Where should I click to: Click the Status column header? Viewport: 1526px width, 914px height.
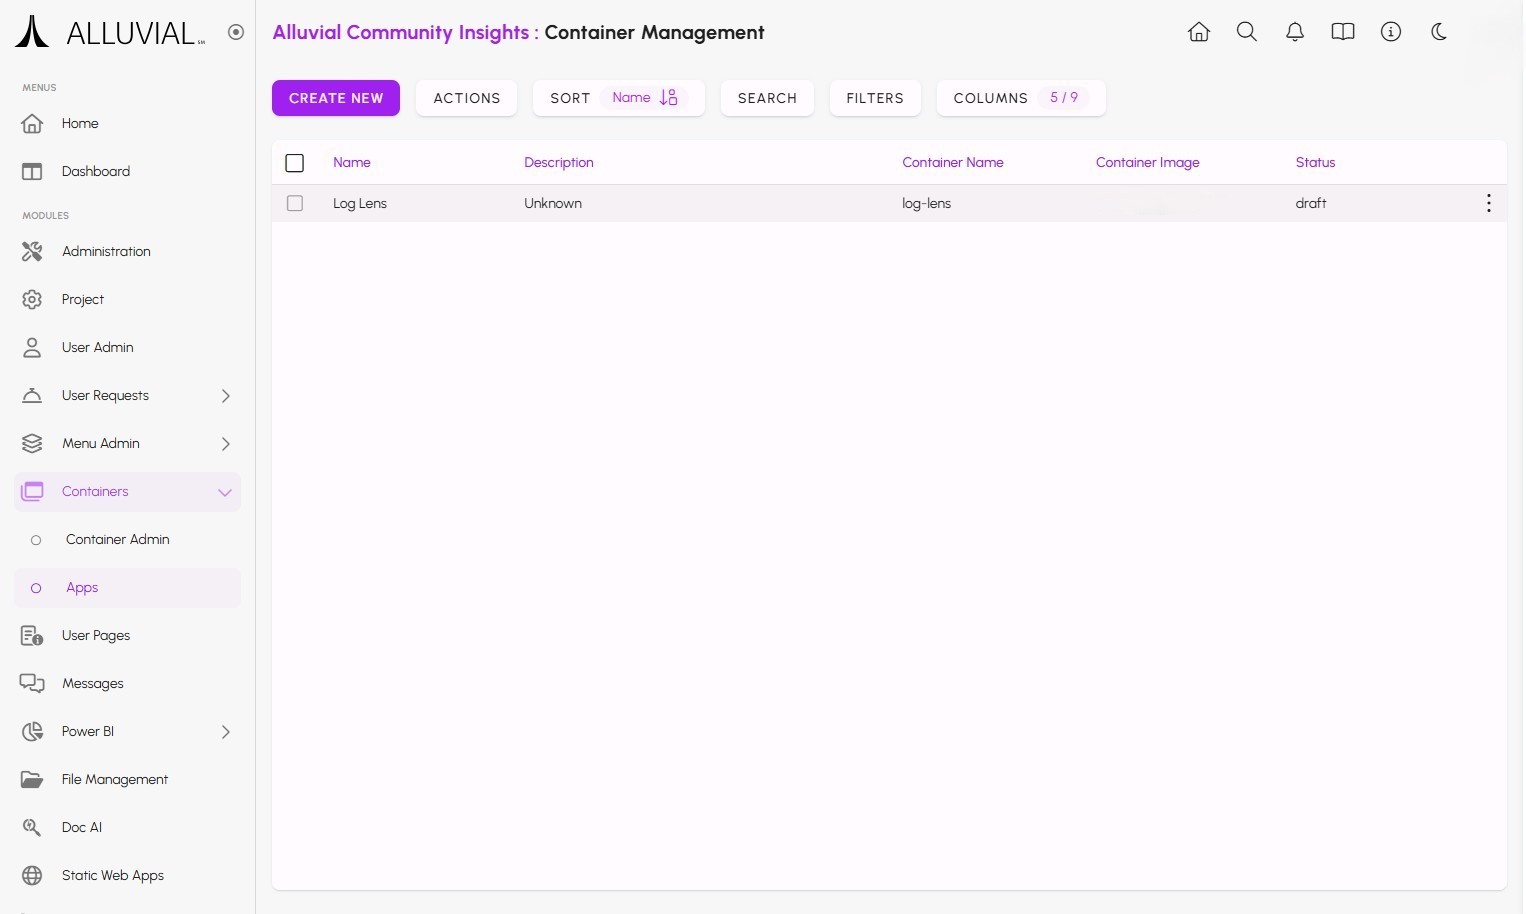coord(1316,162)
